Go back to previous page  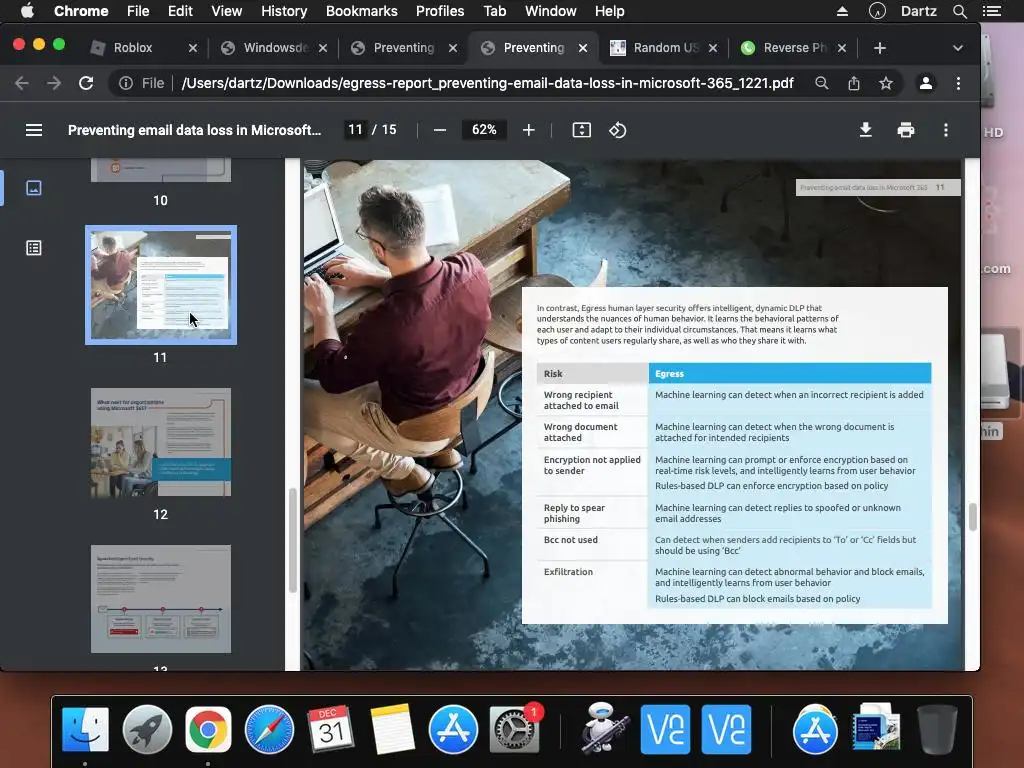point(22,83)
